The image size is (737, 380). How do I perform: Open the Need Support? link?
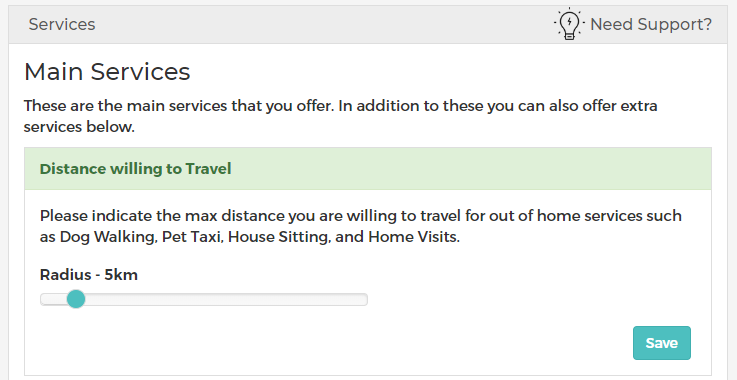click(x=651, y=24)
